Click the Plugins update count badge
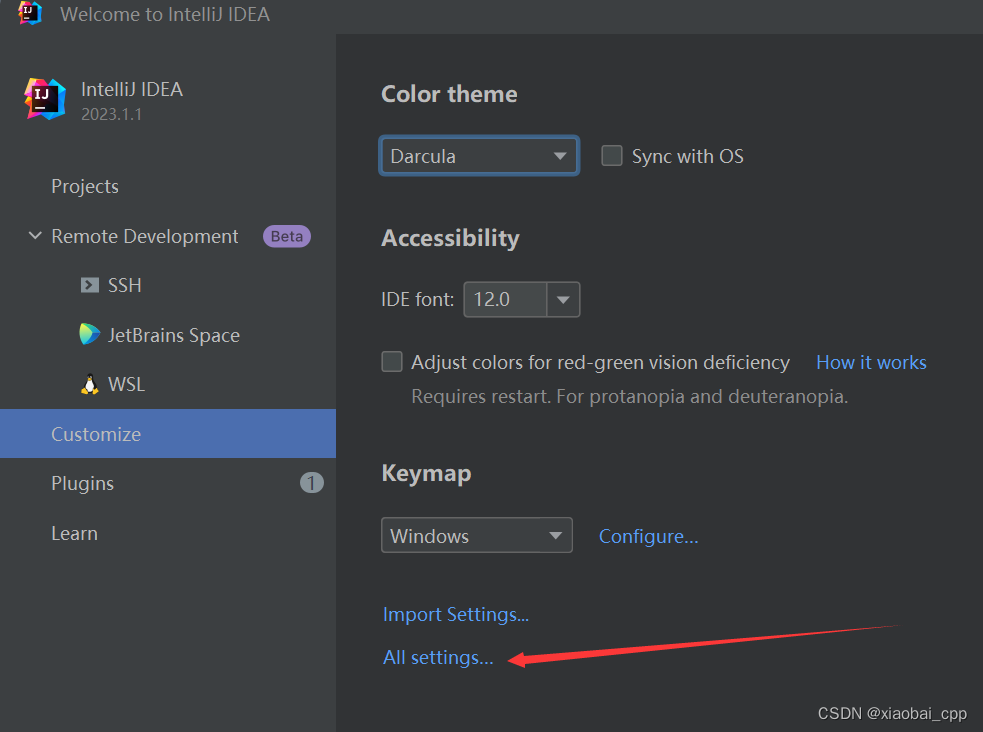The width and height of the screenshot is (983, 732). pos(312,483)
